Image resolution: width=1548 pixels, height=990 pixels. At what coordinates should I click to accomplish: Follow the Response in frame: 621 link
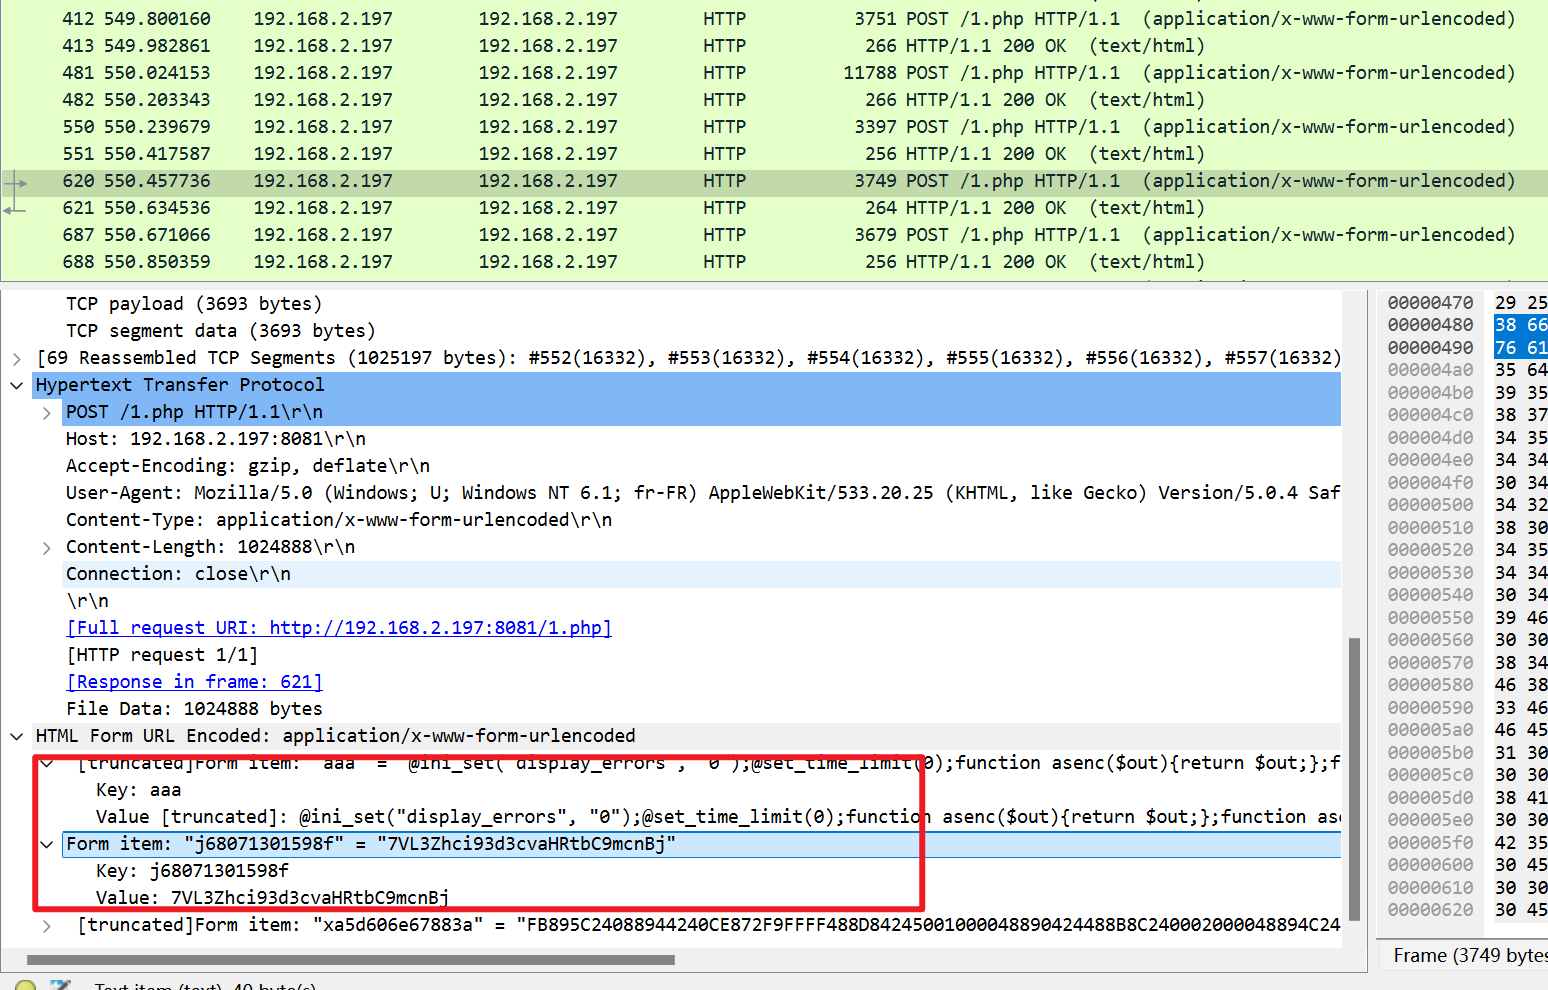point(194,682)
